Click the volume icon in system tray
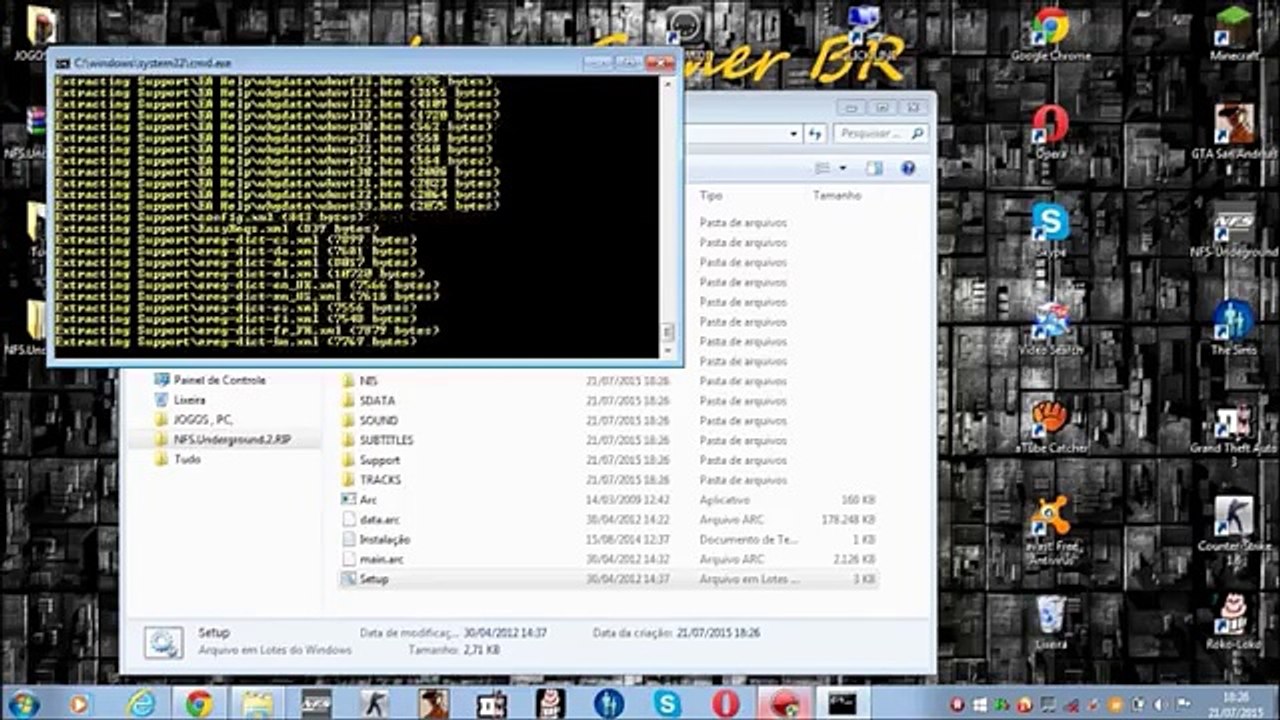 pos(1158,704)
